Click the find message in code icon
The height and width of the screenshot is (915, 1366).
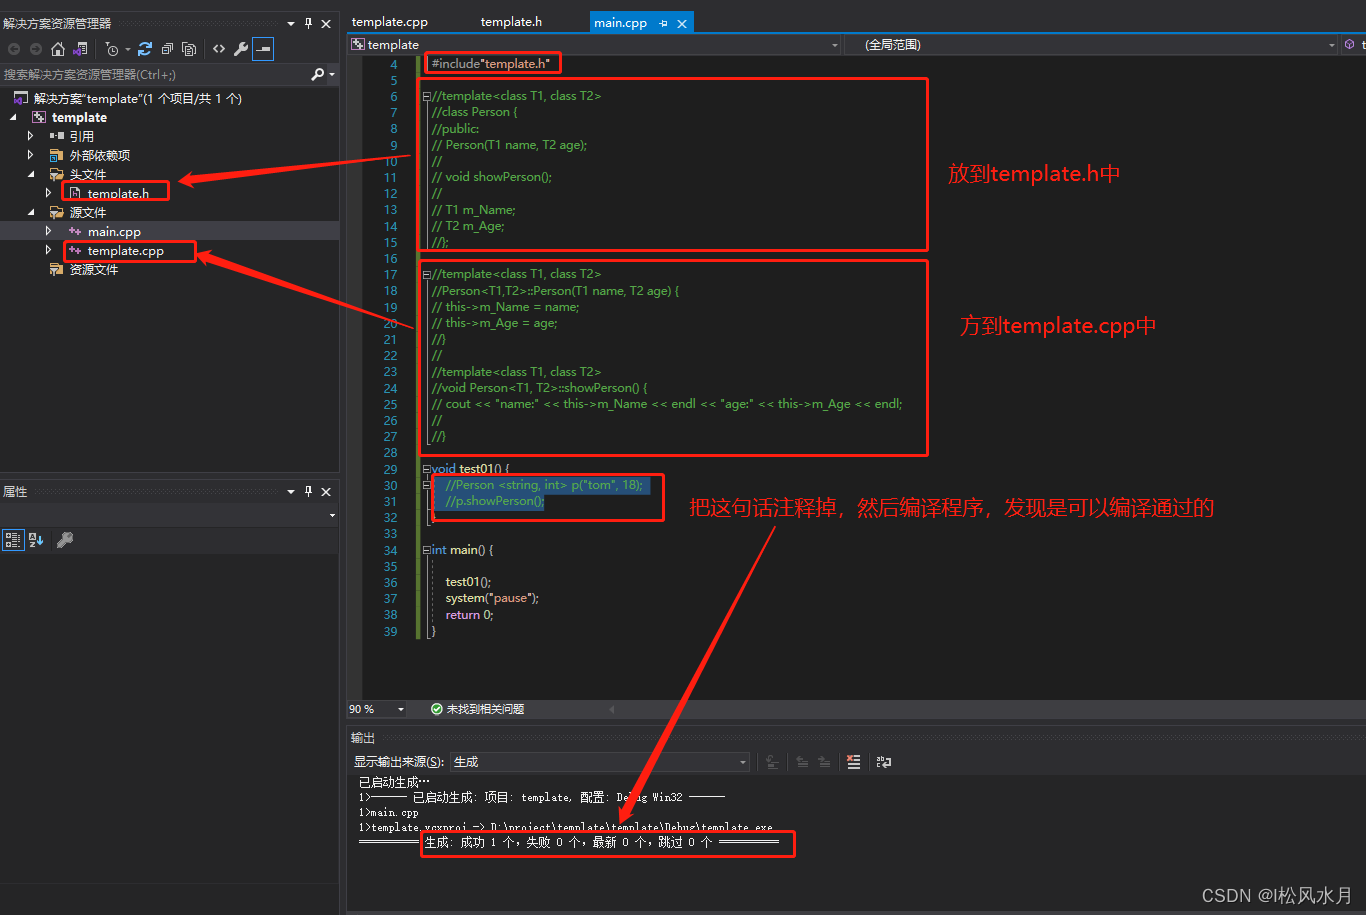(772, 762)
